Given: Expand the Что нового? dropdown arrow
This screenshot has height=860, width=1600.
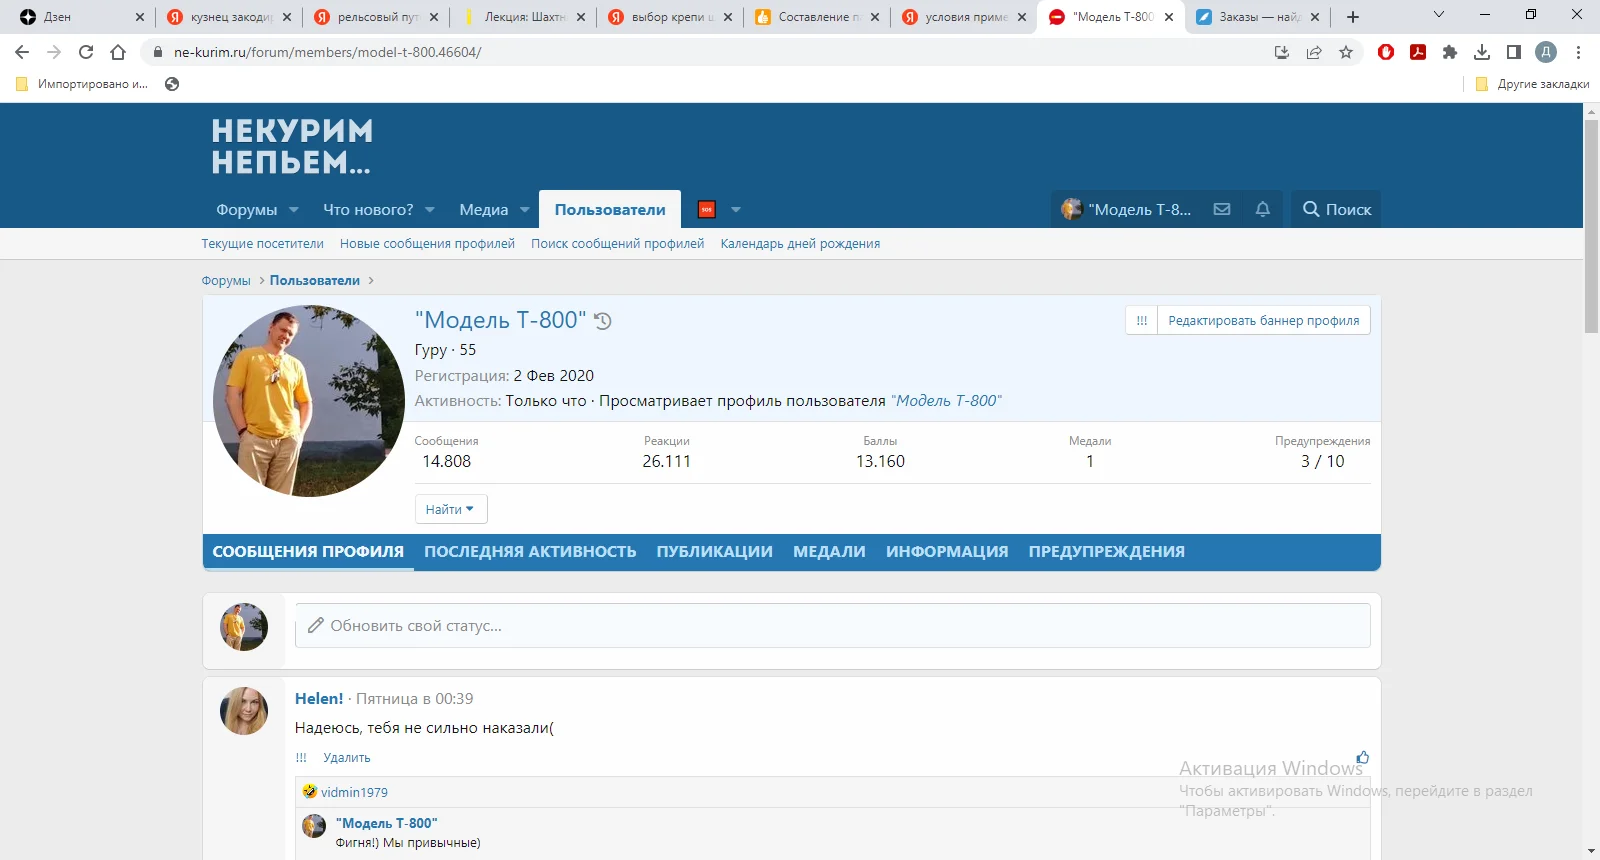Looking at the screenshot, I should point(430,210).
